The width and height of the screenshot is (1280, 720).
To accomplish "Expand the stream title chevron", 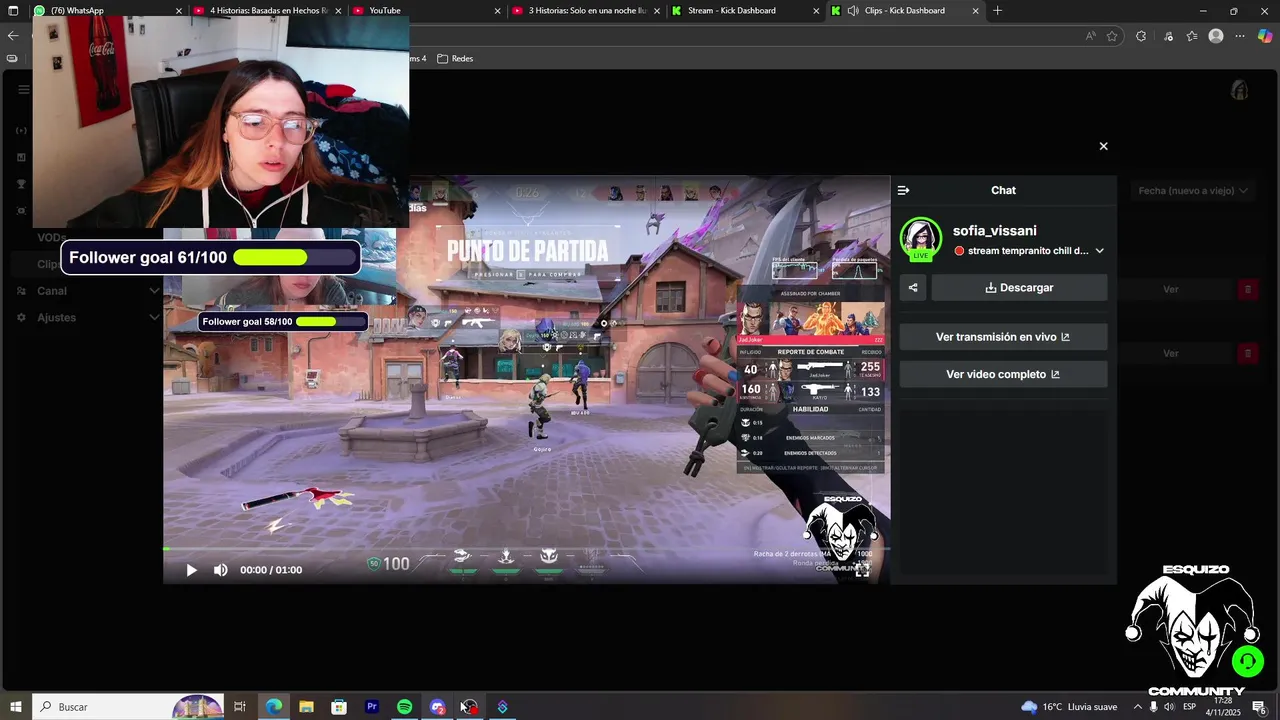I will [1099, 251].
